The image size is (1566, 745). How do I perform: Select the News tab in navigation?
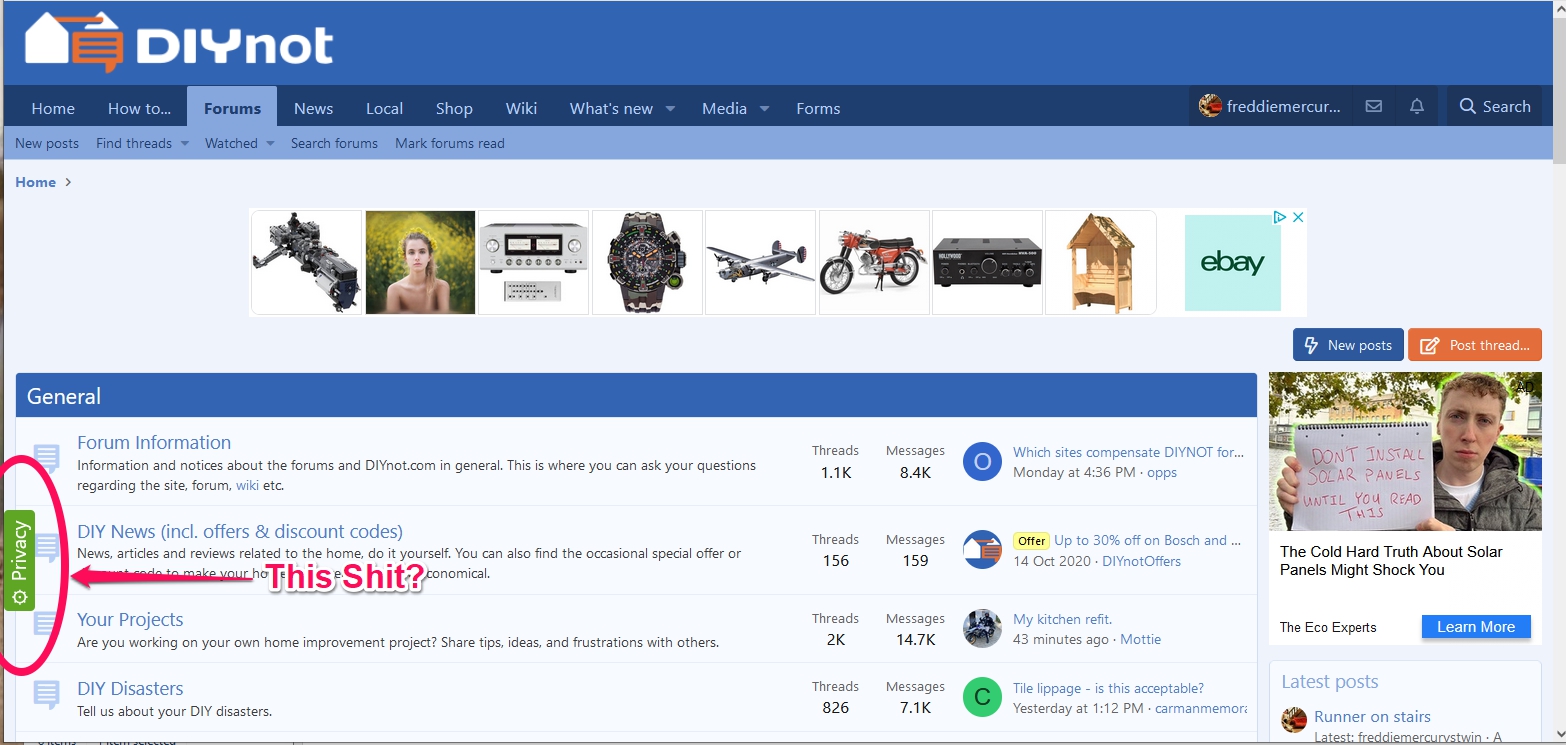(313, 108)
